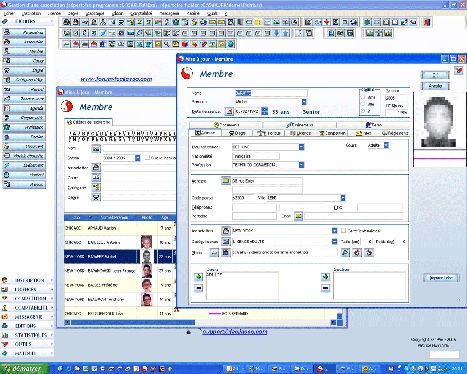Switch to the Licence tab

coord(300,133)
